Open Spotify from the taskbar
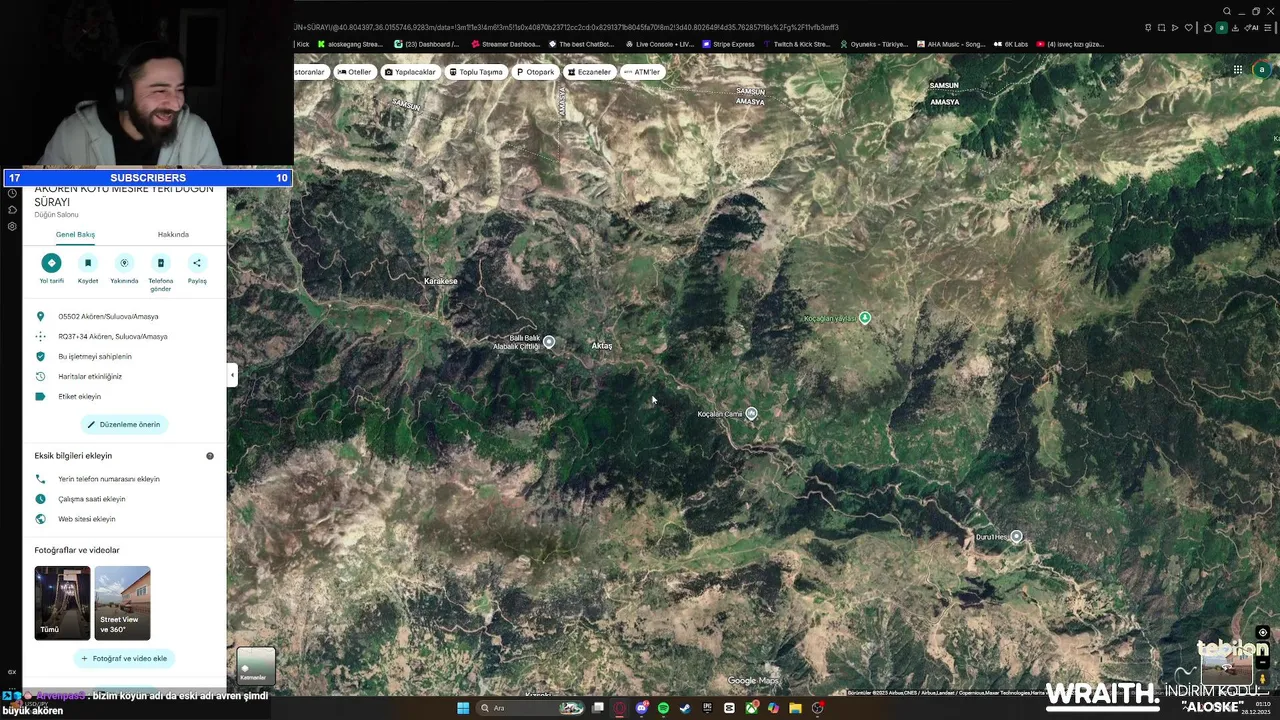 pos(663,708)
